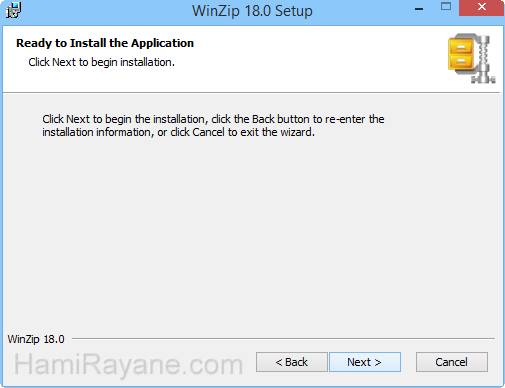Click the 'WinZip 18.0 Setup' title text
Image resolution: width=505 pixels, height=388 pixels.
[x=252, y=11]
